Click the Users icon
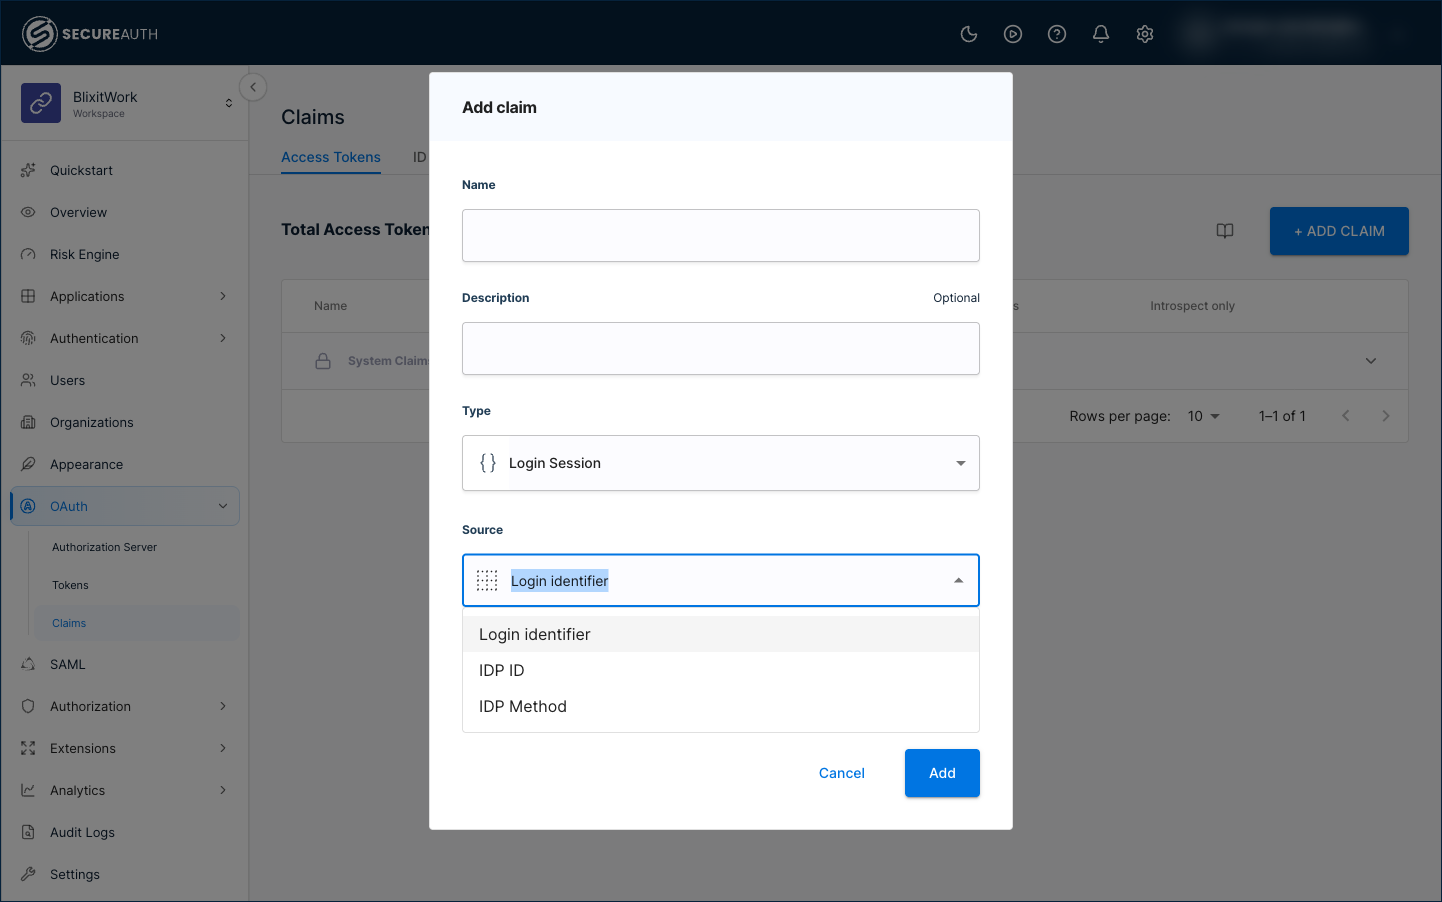Image resolution: width=1442 pixels, height=902 pixels. (28, 380)
